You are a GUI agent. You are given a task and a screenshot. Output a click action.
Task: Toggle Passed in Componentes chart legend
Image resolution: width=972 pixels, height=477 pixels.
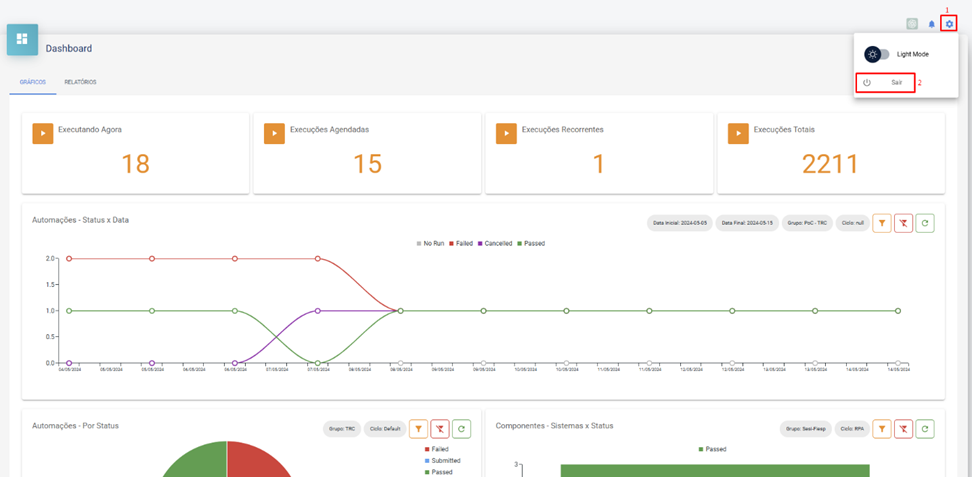[x=712, y=449]
